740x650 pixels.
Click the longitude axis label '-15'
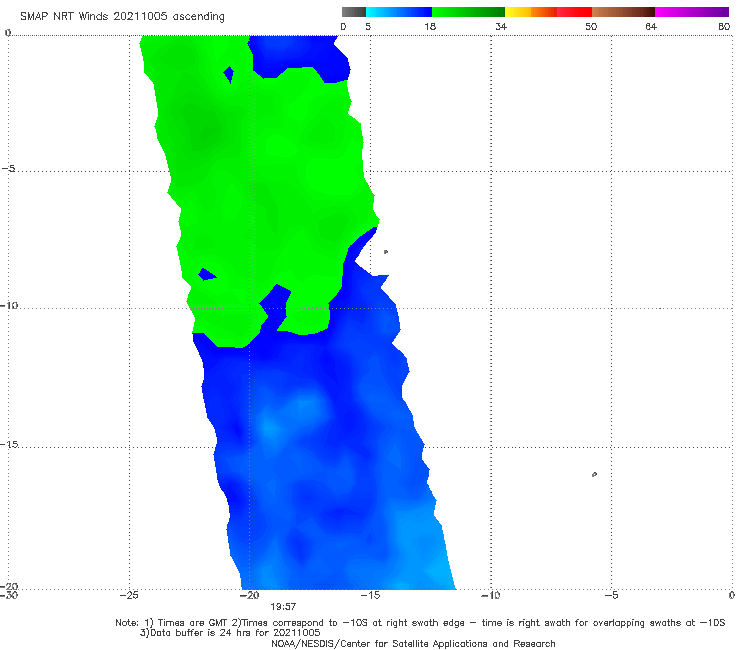point(370,595)
